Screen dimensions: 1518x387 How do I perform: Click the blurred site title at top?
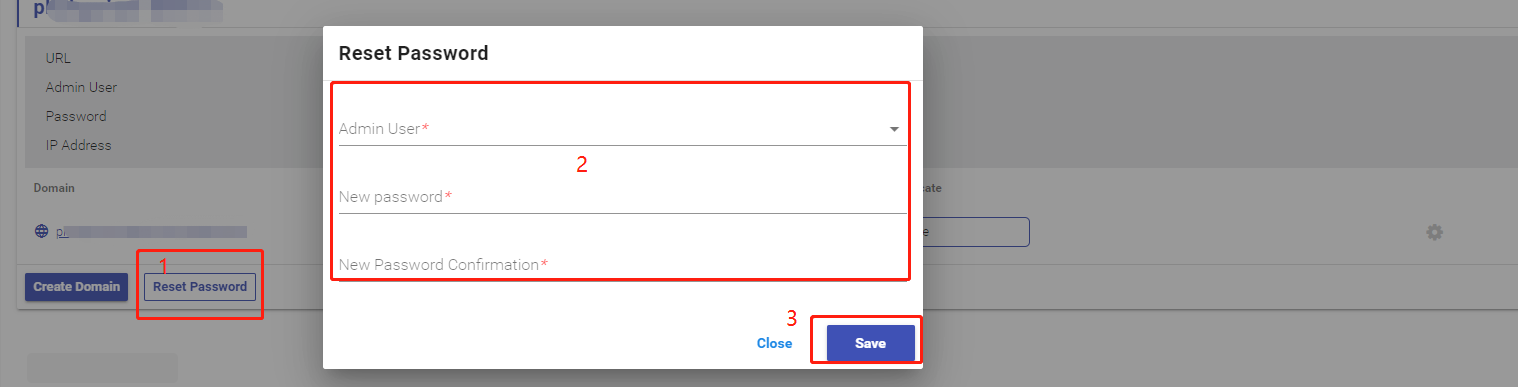[120, 10]
